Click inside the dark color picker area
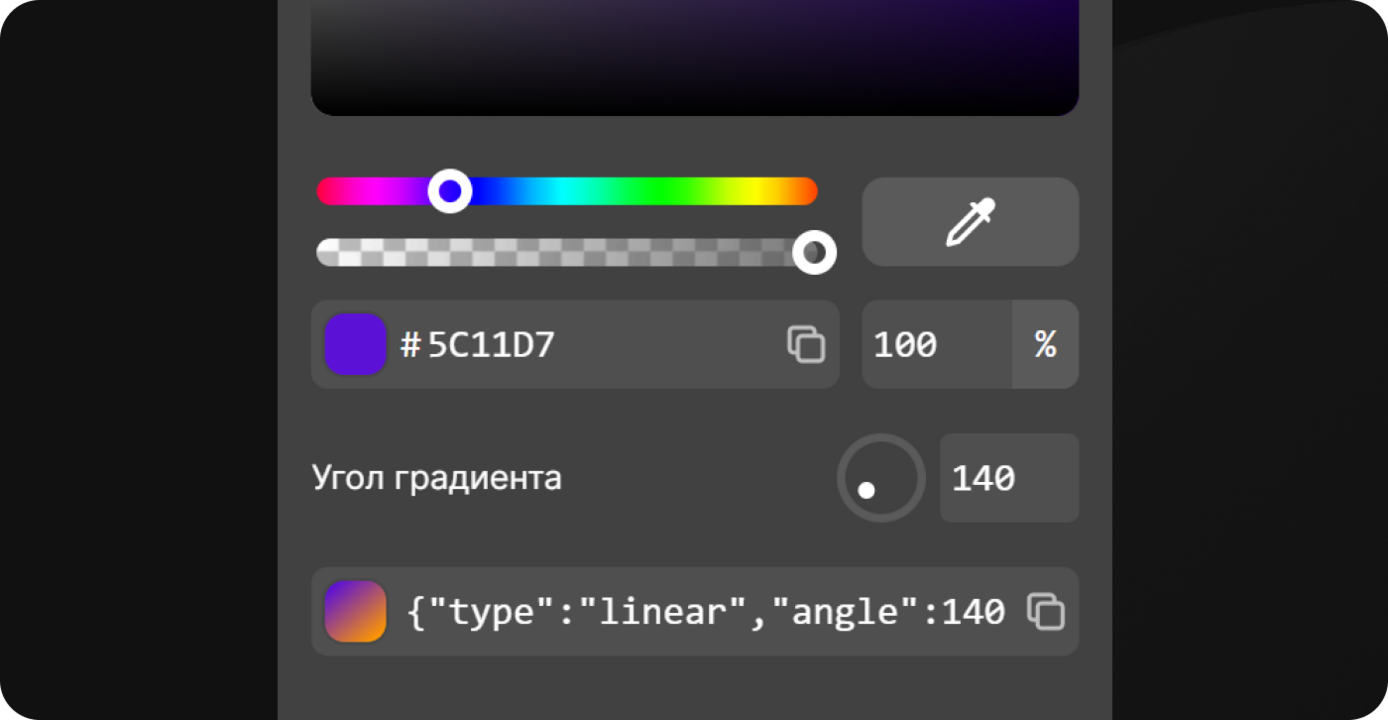The image size is (1388, 720). [695, 55]
